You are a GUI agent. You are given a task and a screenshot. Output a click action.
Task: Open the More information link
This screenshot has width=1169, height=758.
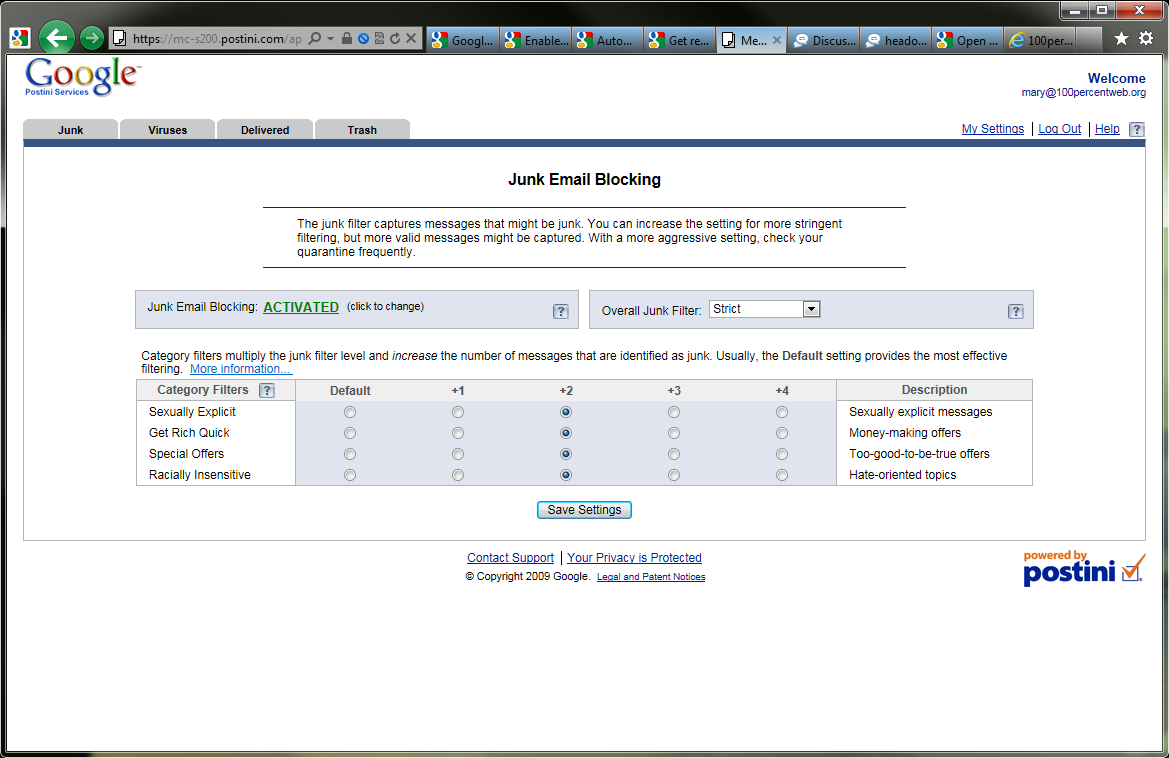click(x=241, y=369)
